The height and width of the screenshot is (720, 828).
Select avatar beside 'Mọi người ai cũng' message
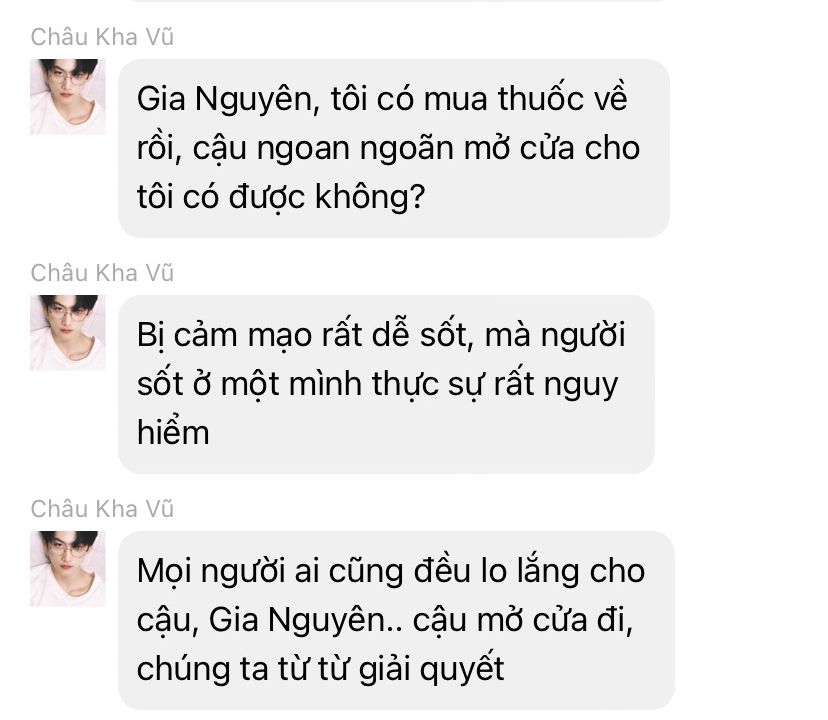coord(68,569)
